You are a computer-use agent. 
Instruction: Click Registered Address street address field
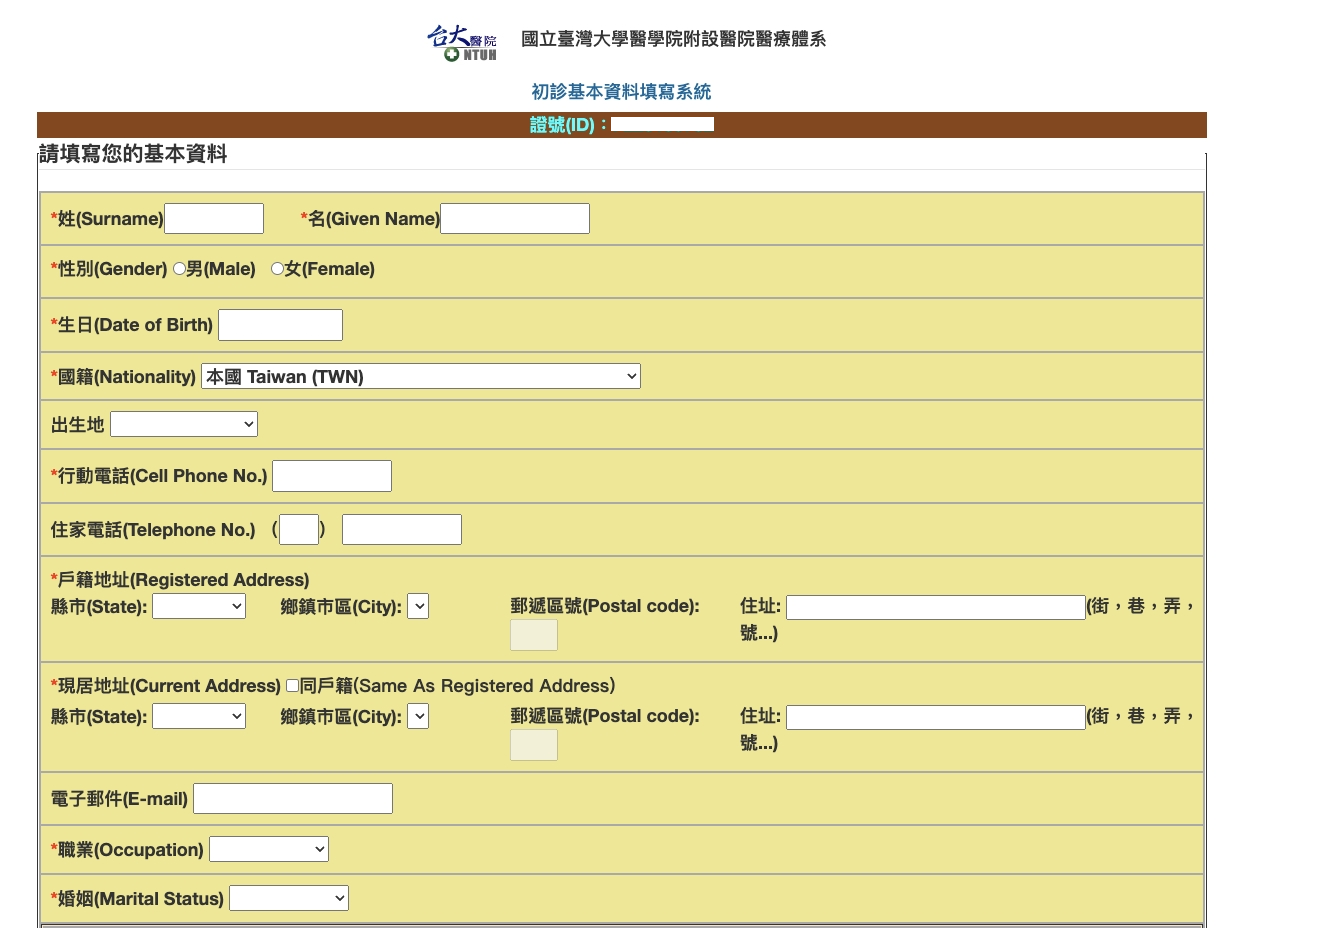click(x=936, y=607)
